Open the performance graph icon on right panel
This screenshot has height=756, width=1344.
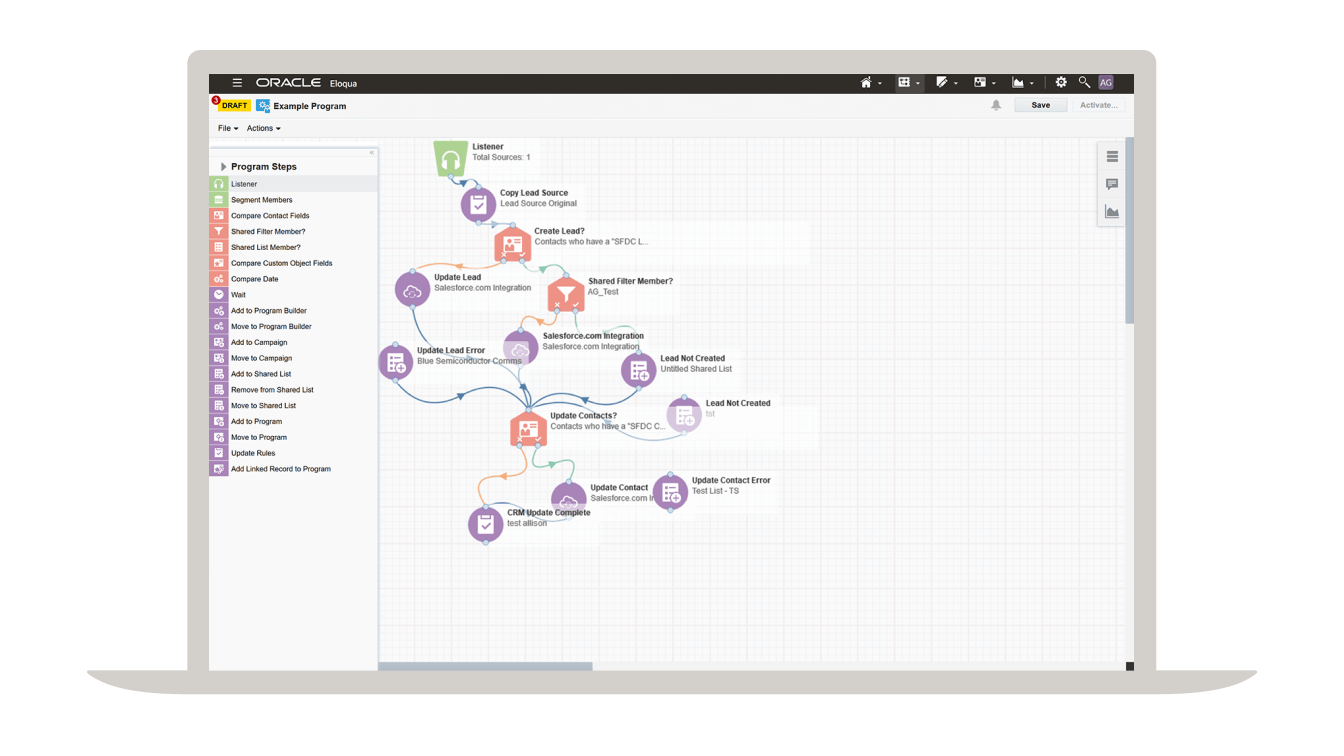pyautogui.click(x=1112, y=211)
